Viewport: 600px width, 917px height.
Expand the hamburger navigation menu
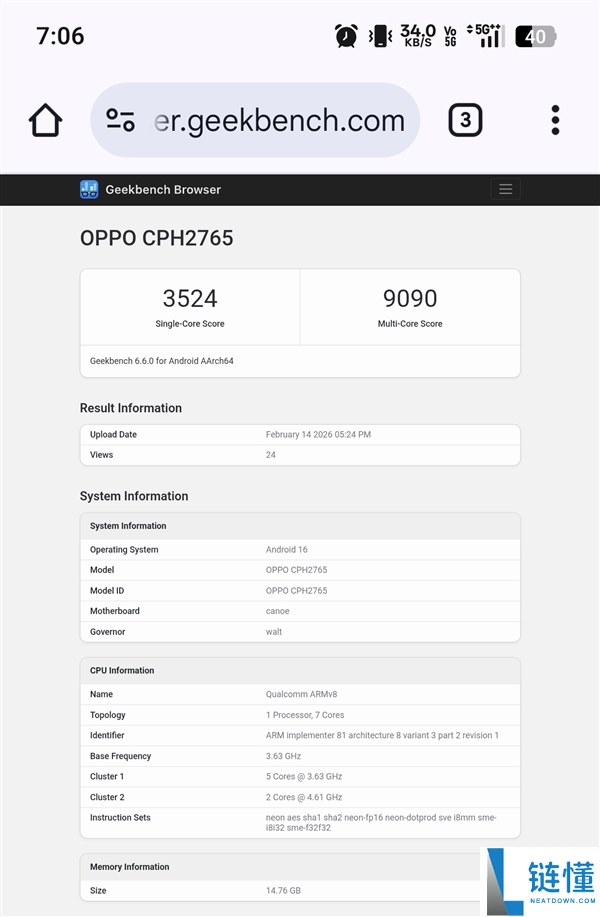pos(506,189)
